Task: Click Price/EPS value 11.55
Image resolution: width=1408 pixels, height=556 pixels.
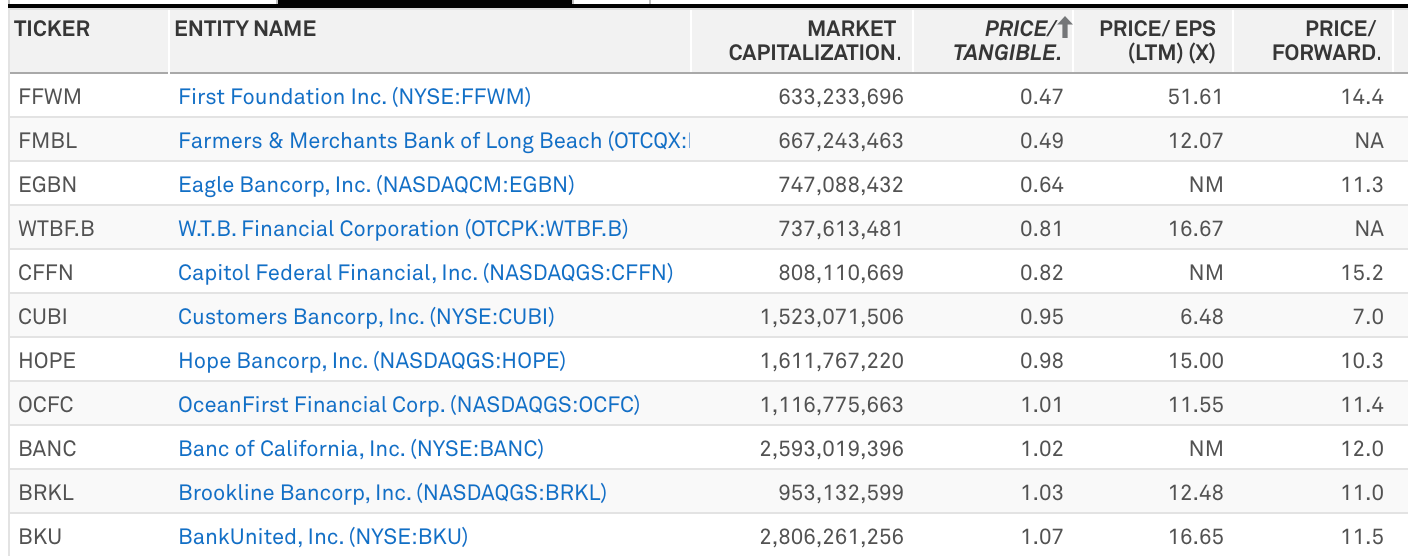Action: pyautogui.click(x=1196, y=405)
